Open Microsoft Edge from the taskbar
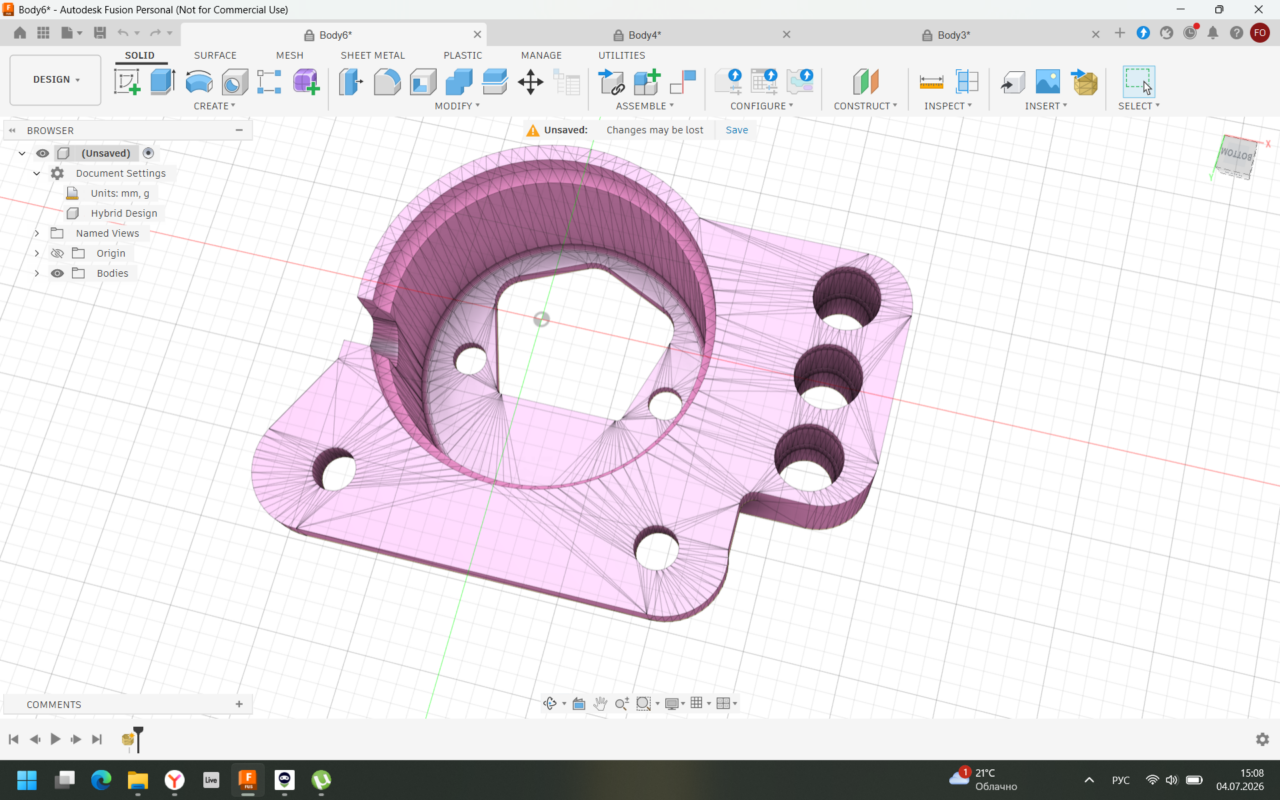Viewport: 1280px width, 800px height. 101,779
